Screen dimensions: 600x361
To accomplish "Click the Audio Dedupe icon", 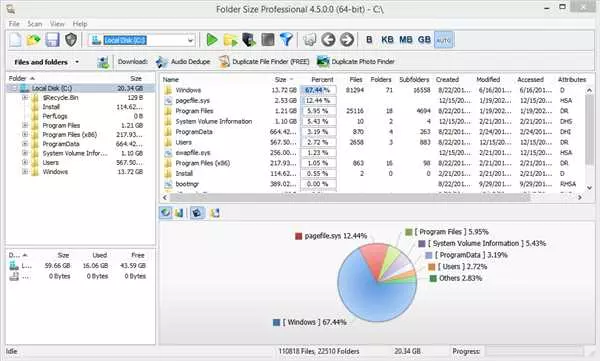I will 161,62.
